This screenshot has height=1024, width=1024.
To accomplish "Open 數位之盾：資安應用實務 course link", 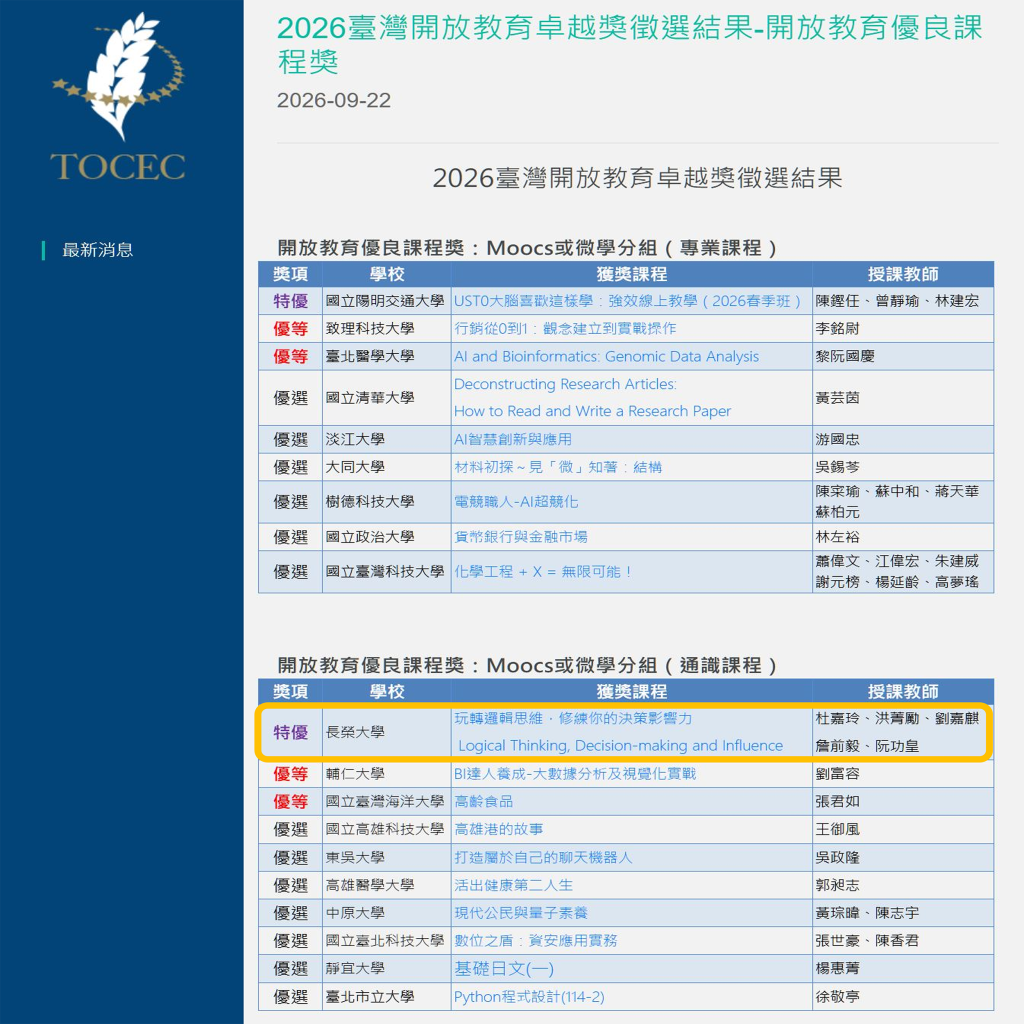I will pos(536,940).
